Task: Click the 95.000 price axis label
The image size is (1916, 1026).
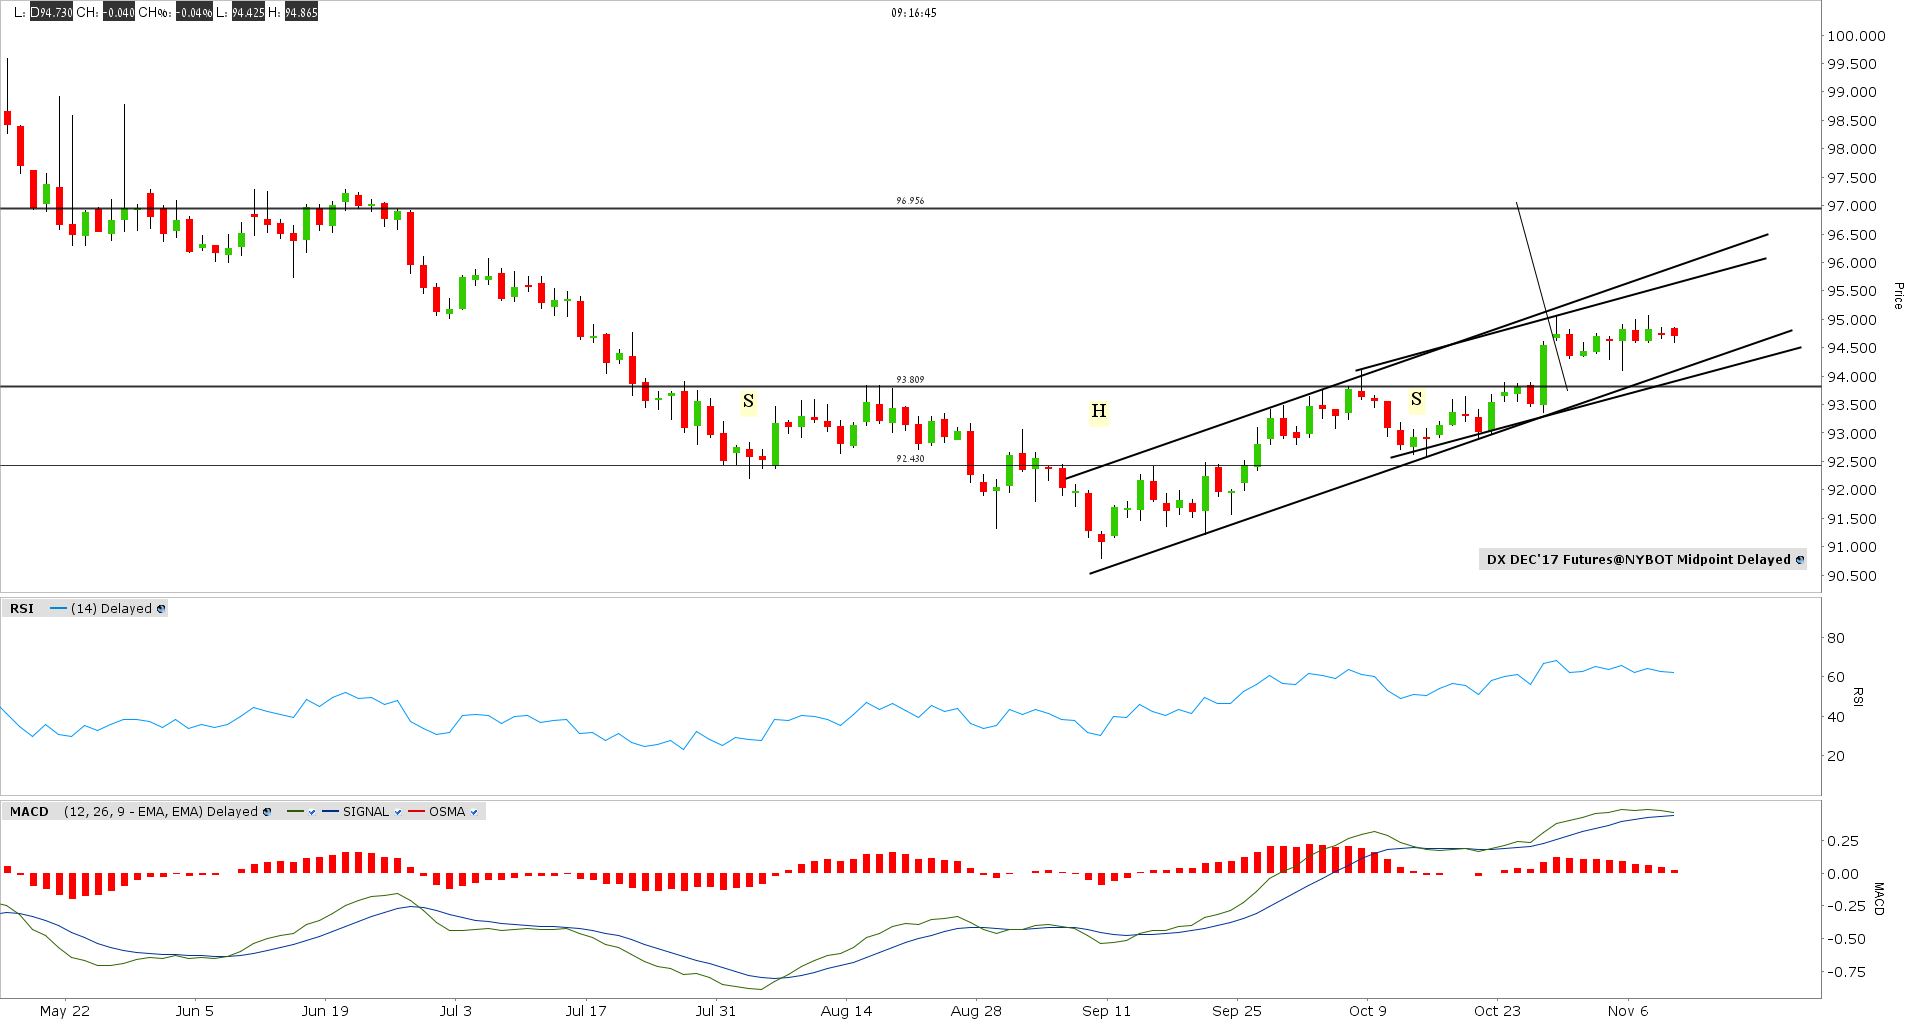Action: (1852, 321)
